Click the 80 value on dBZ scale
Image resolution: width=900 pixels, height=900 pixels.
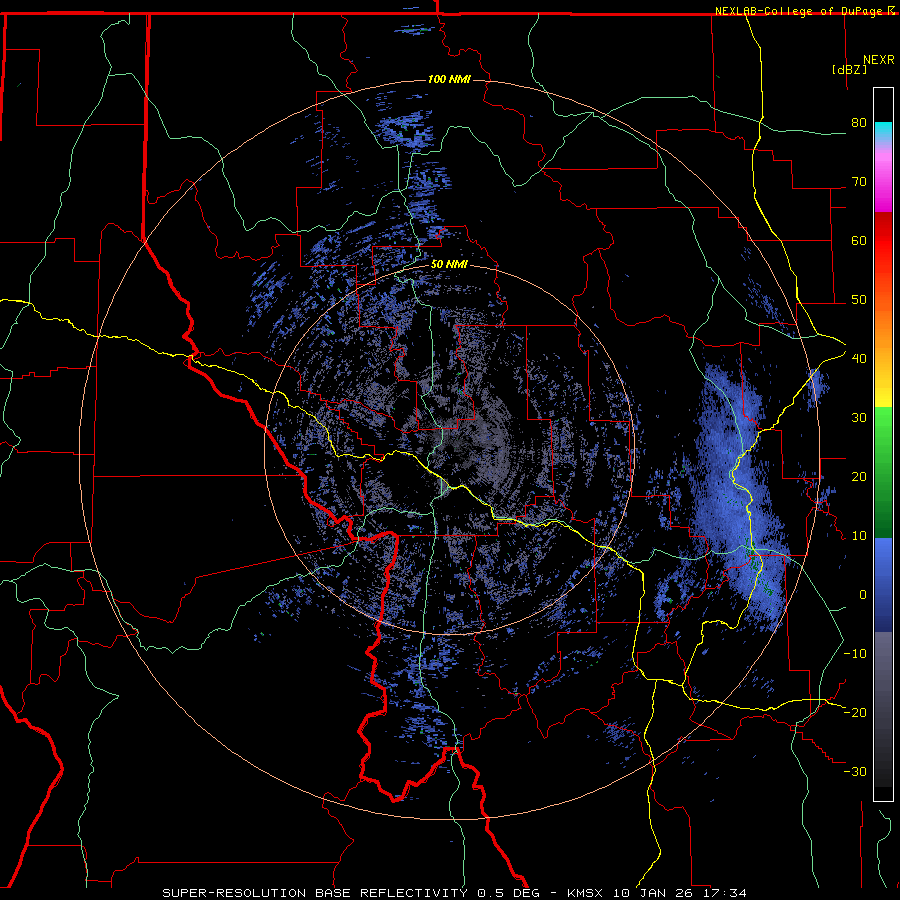click(x=859, y=123)
